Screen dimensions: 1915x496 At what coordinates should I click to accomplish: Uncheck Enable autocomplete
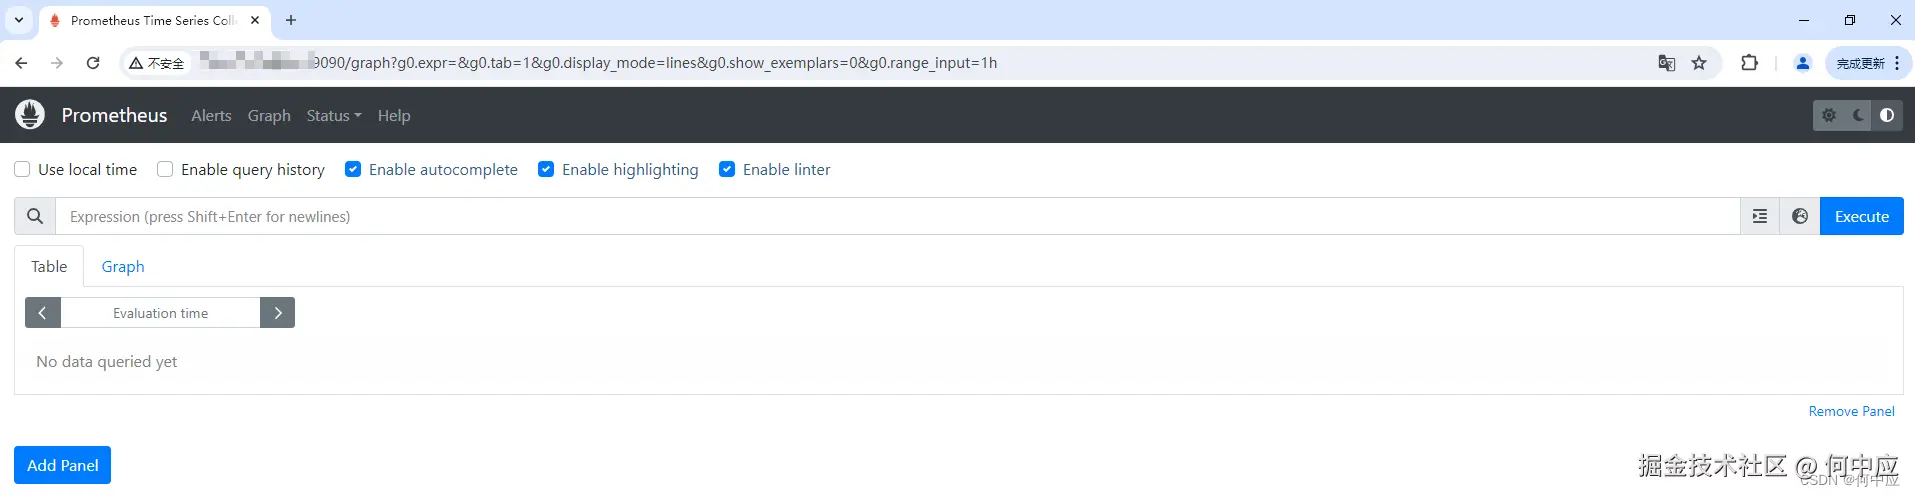(x=353, y=169)
